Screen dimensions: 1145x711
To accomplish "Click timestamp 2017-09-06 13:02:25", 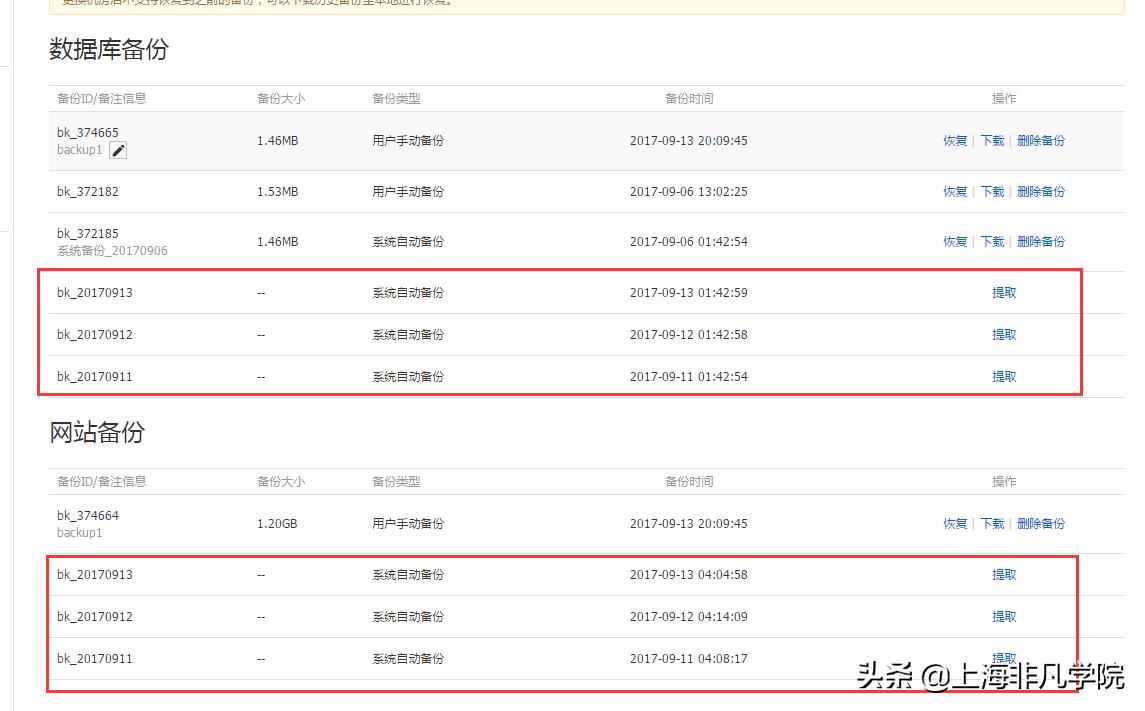I will pyautogui.click(x=689, y=192).
